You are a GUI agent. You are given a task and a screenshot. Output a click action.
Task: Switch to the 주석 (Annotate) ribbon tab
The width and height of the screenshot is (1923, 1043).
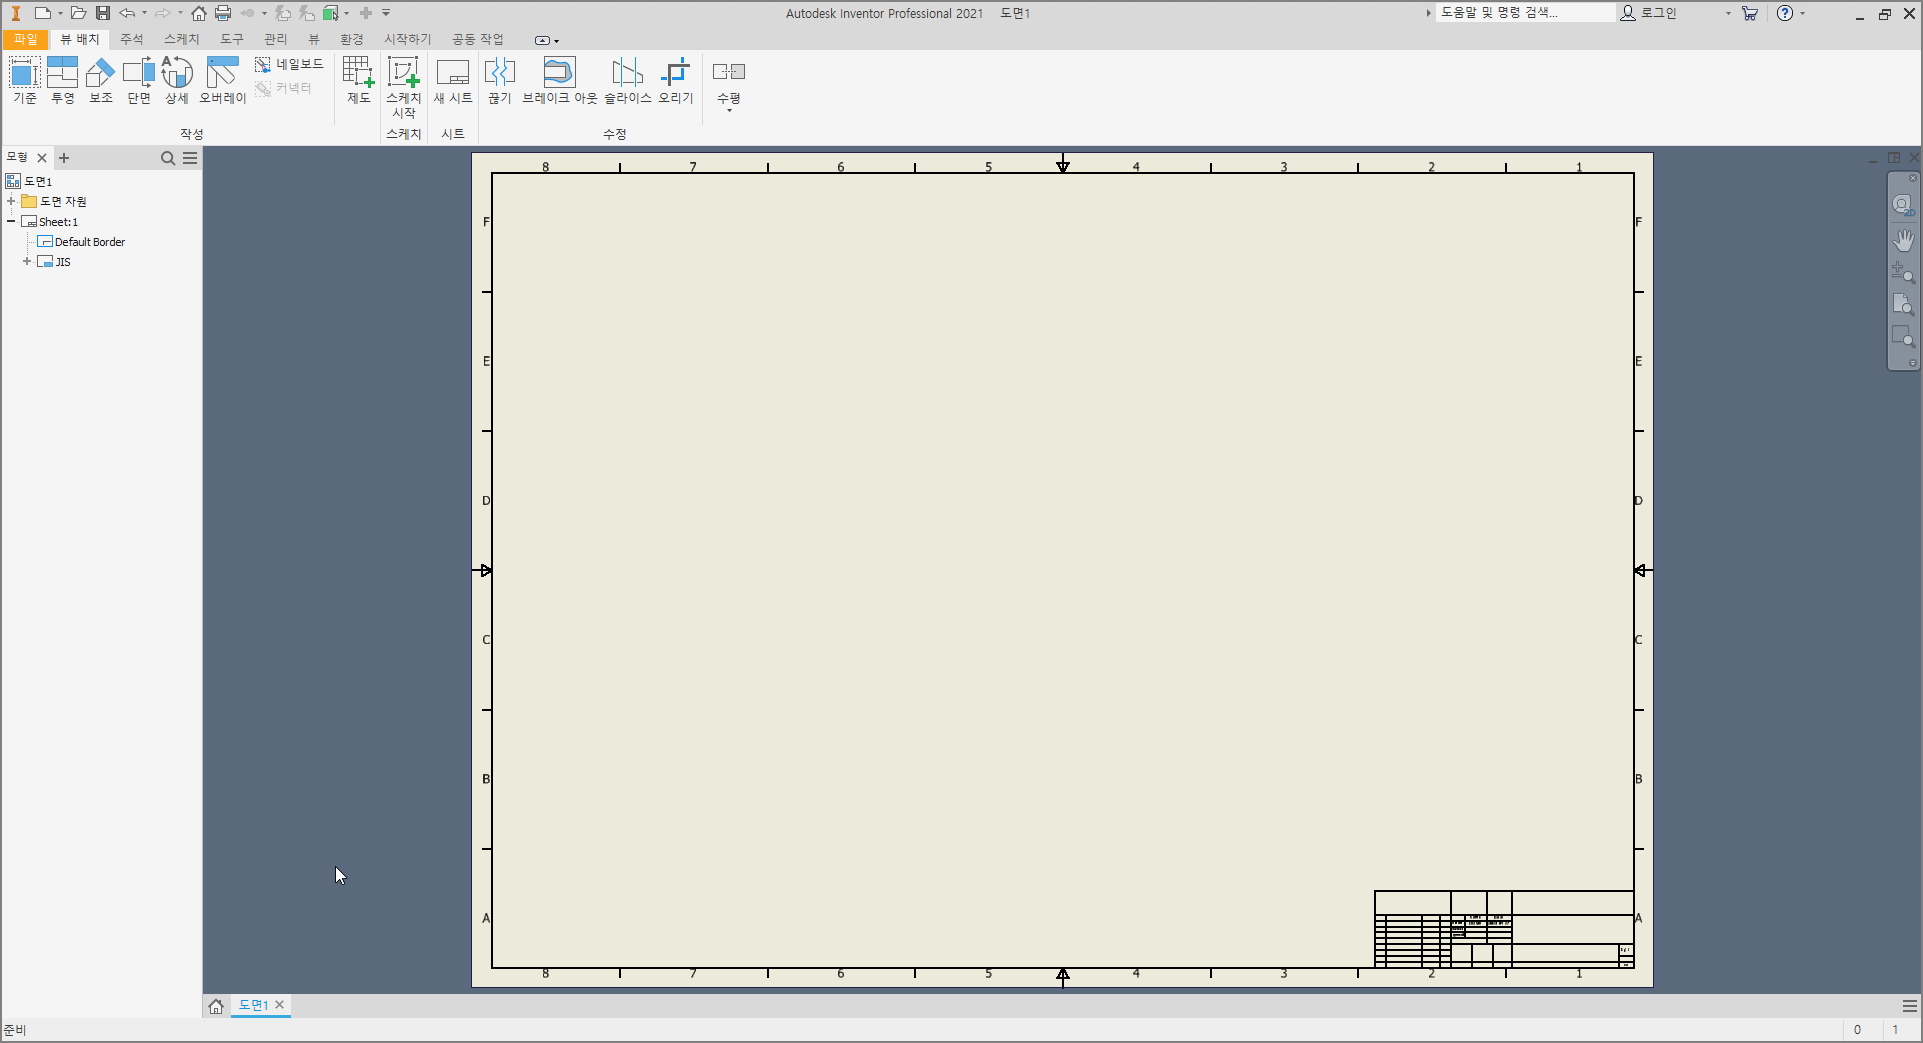point(132,39)
